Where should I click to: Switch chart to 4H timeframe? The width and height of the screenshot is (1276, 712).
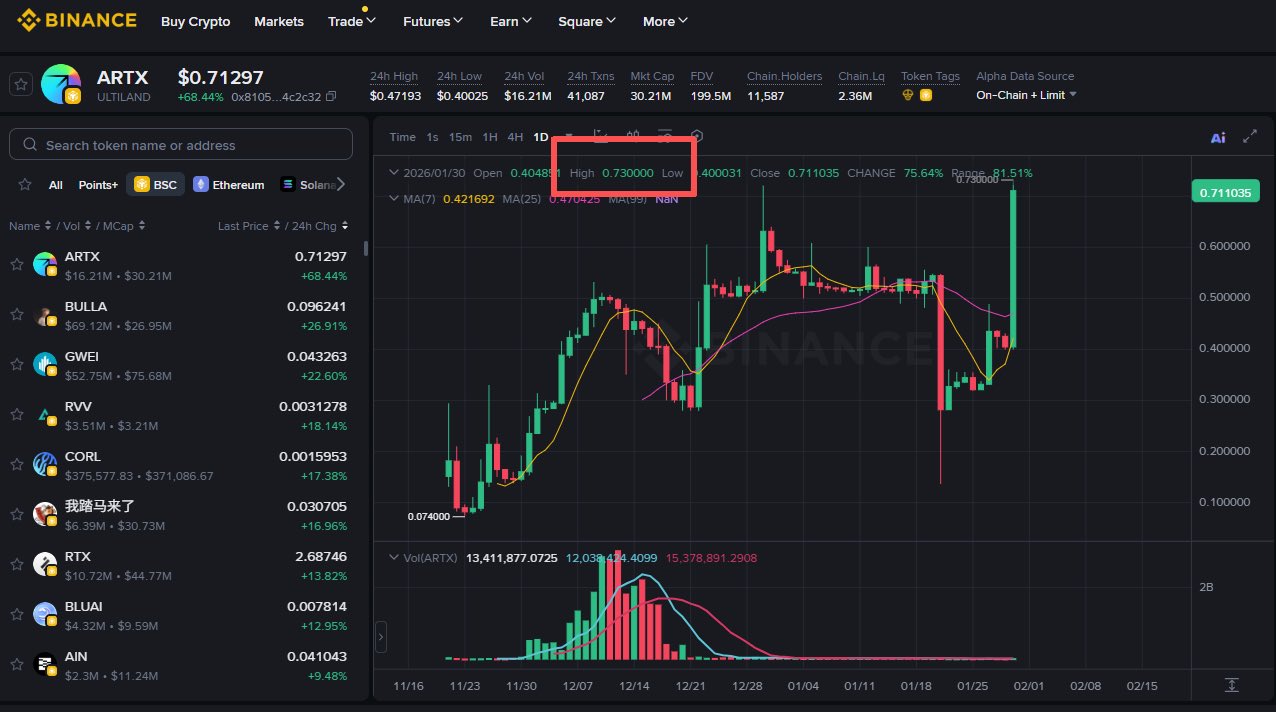515,137
